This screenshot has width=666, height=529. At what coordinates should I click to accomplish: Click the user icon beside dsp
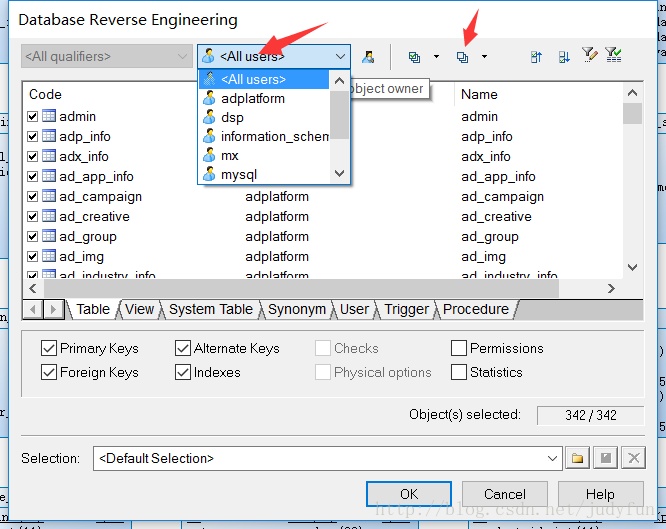coord(209,117)
